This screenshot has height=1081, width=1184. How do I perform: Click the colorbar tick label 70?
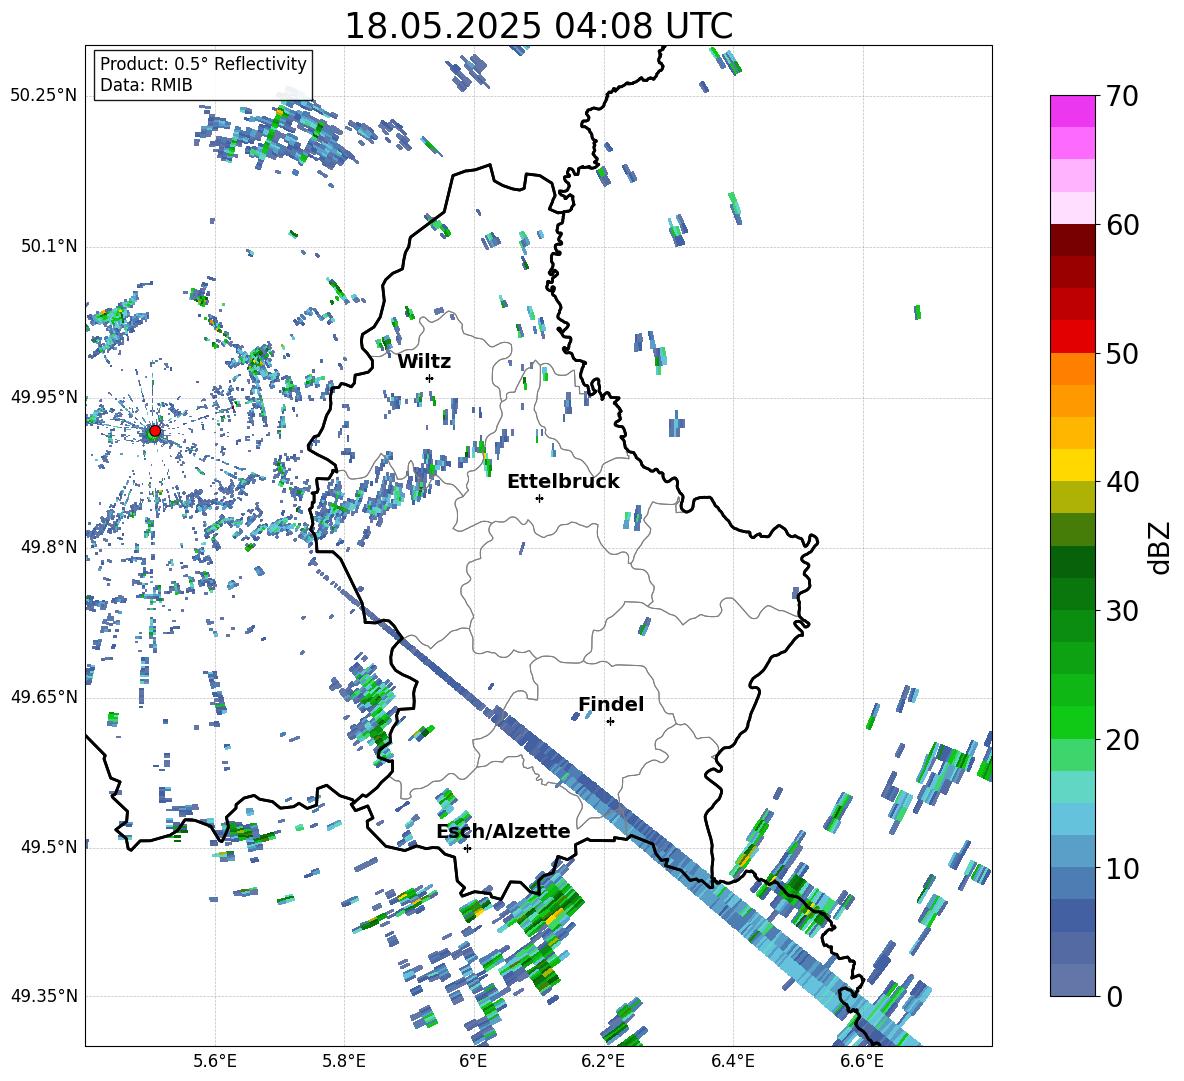(x=1122, y=97)
